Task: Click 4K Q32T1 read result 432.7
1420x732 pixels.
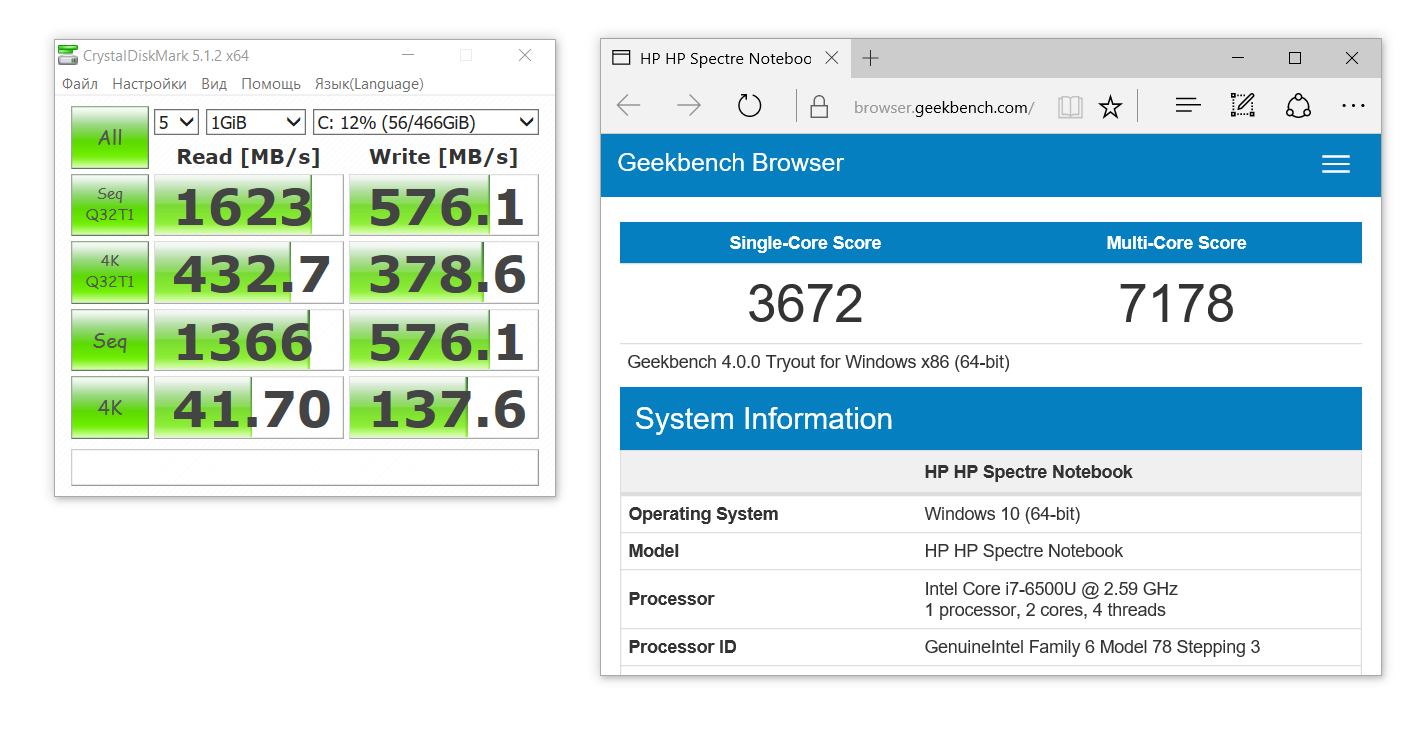Action: point(249,272)
